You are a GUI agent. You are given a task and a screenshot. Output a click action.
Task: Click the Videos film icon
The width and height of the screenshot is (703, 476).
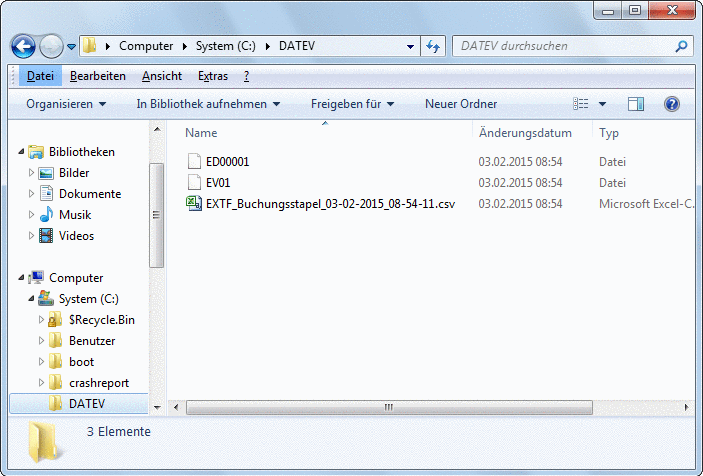(46, 236)
